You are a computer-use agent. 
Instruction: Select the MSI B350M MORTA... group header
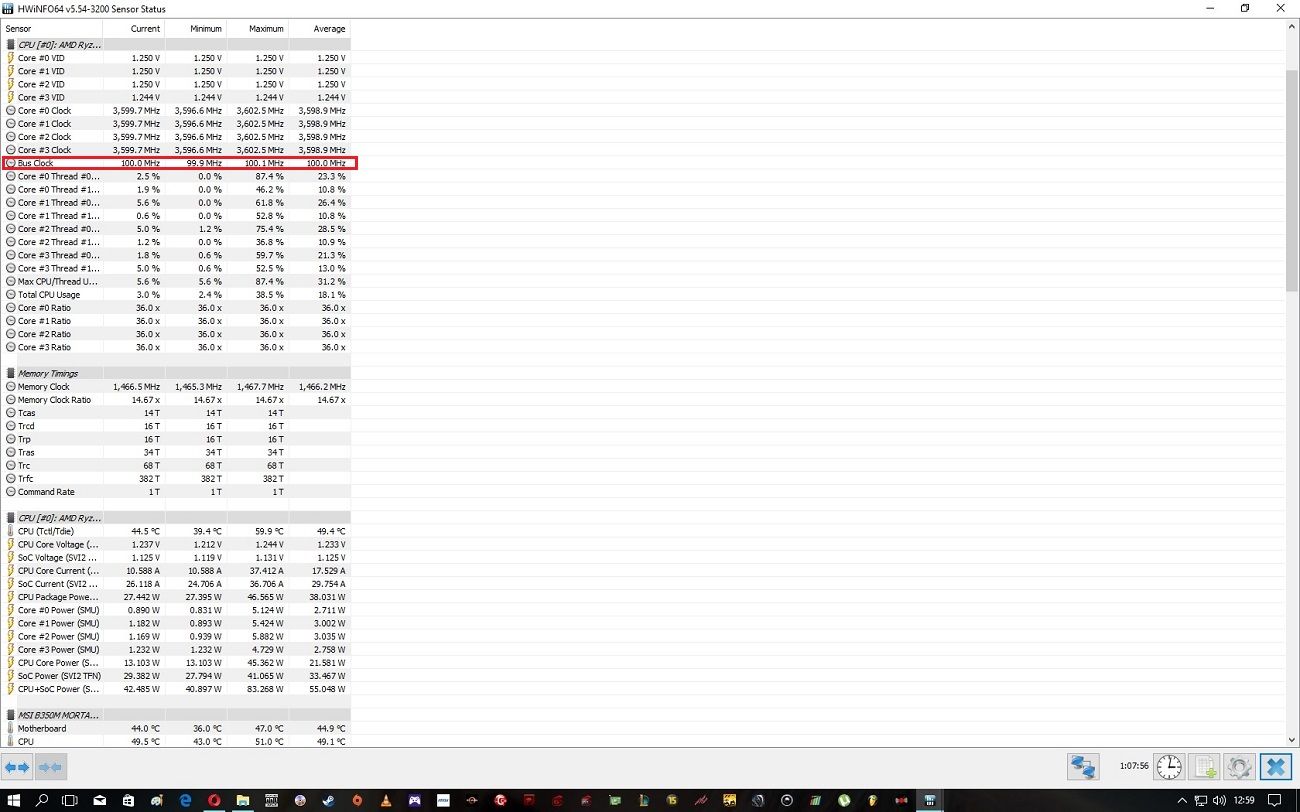click(175, 715)
